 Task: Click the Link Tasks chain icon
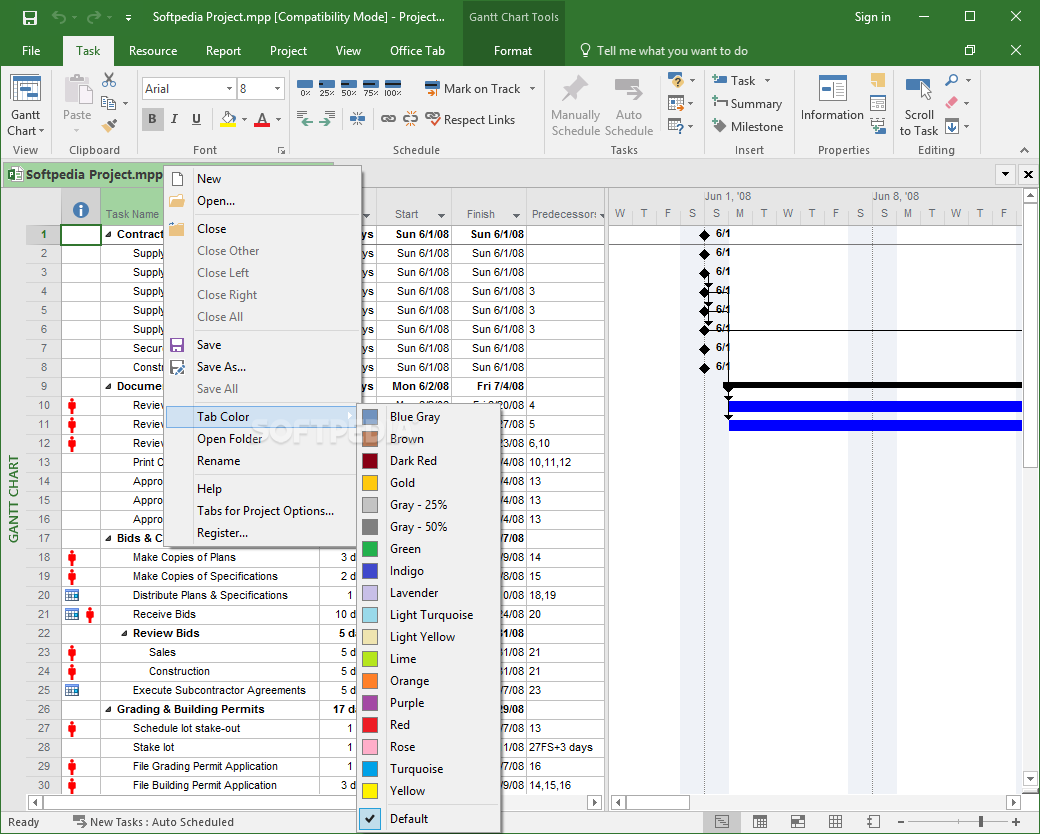pyautogui.click(x=388, y=119)
